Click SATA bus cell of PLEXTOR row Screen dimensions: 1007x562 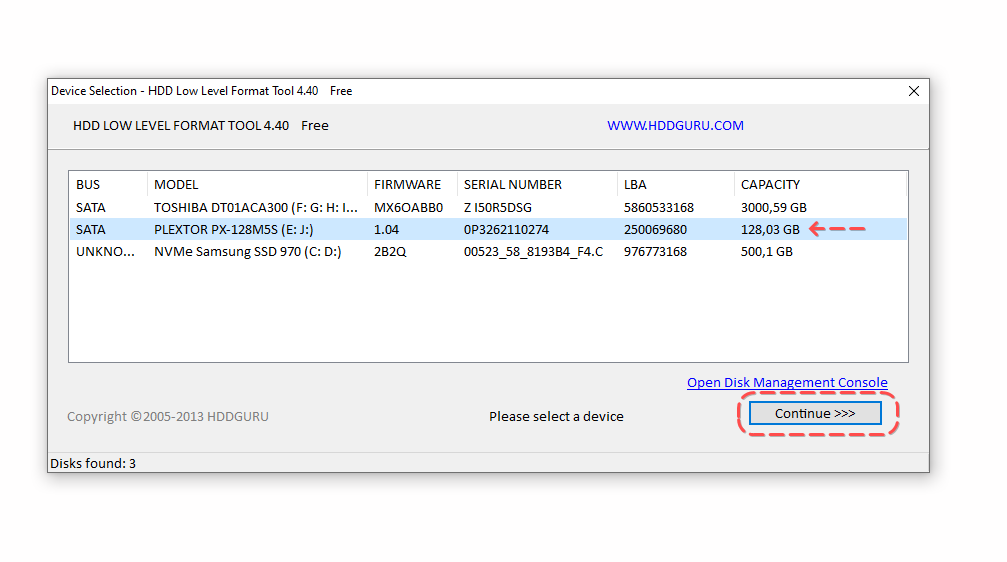[x=91, y=229]
